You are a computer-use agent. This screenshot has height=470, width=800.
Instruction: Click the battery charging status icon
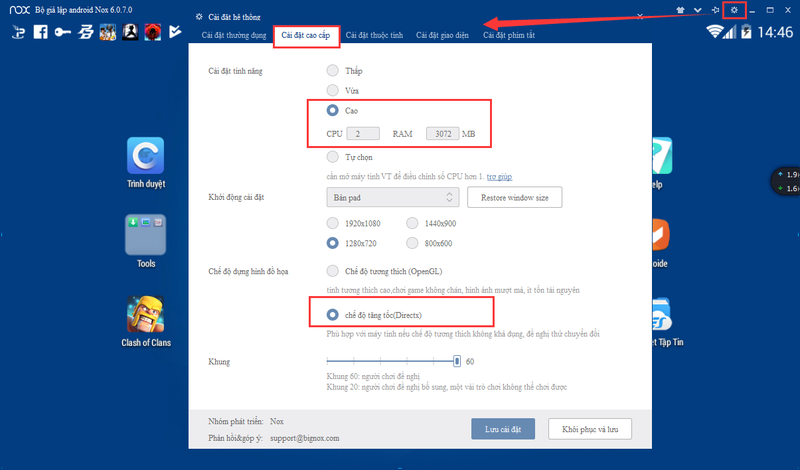click(746, 32)
